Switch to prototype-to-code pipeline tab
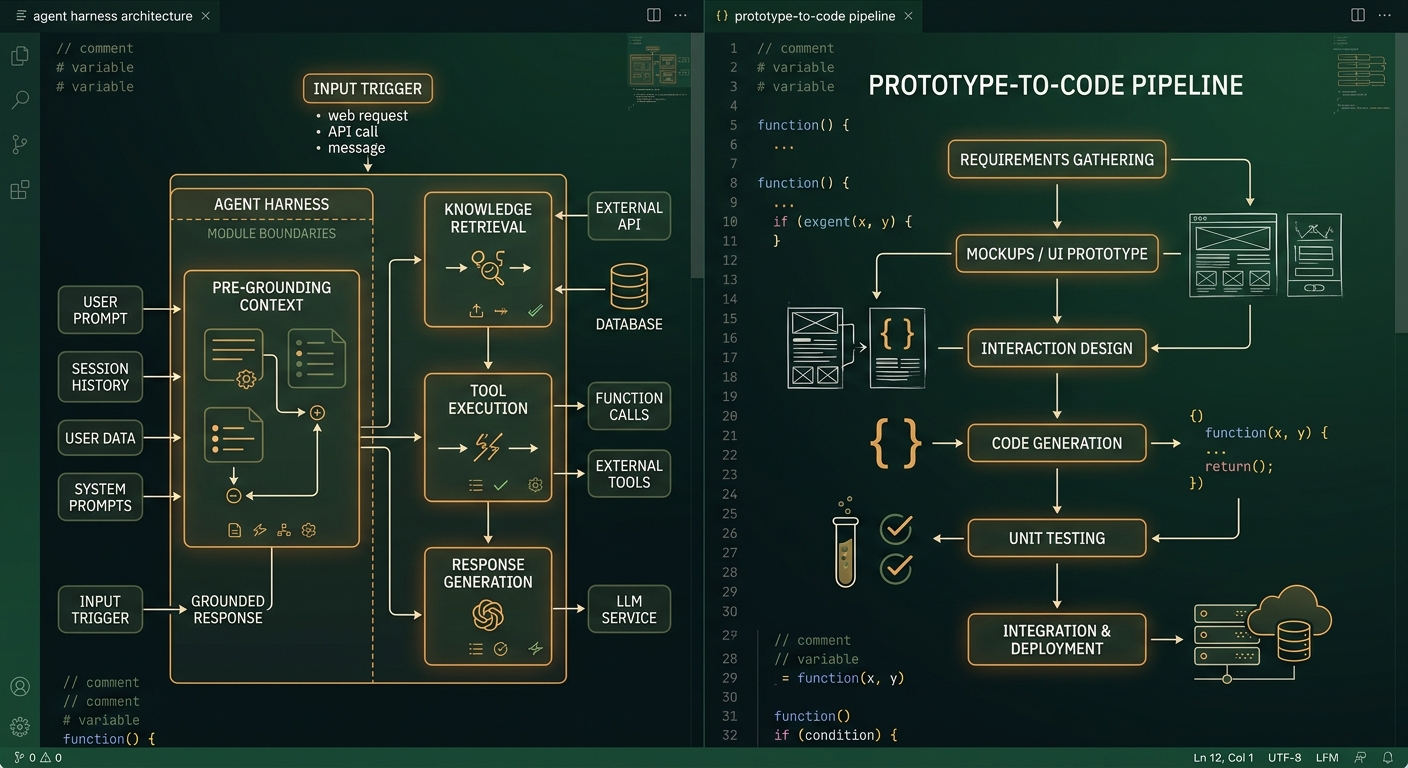The width and height of the screenshot is (1408, 768). pos(814,16)
